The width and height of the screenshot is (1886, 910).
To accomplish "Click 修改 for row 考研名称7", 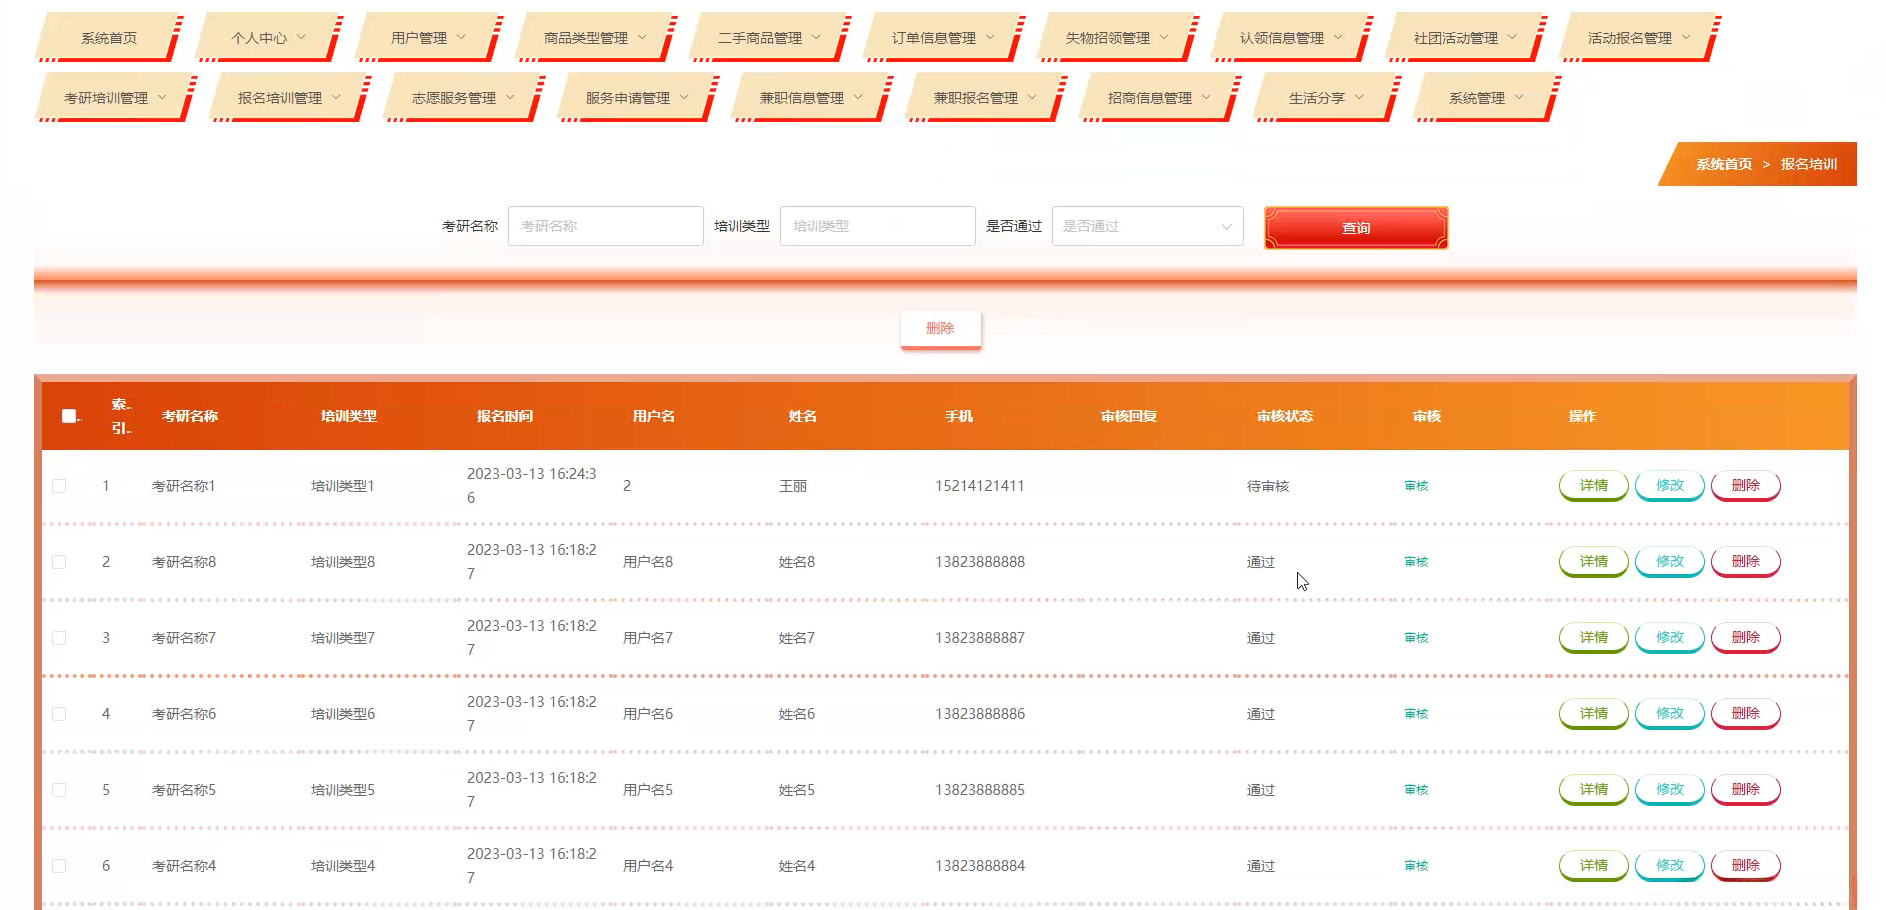I will click(1670, 638).
